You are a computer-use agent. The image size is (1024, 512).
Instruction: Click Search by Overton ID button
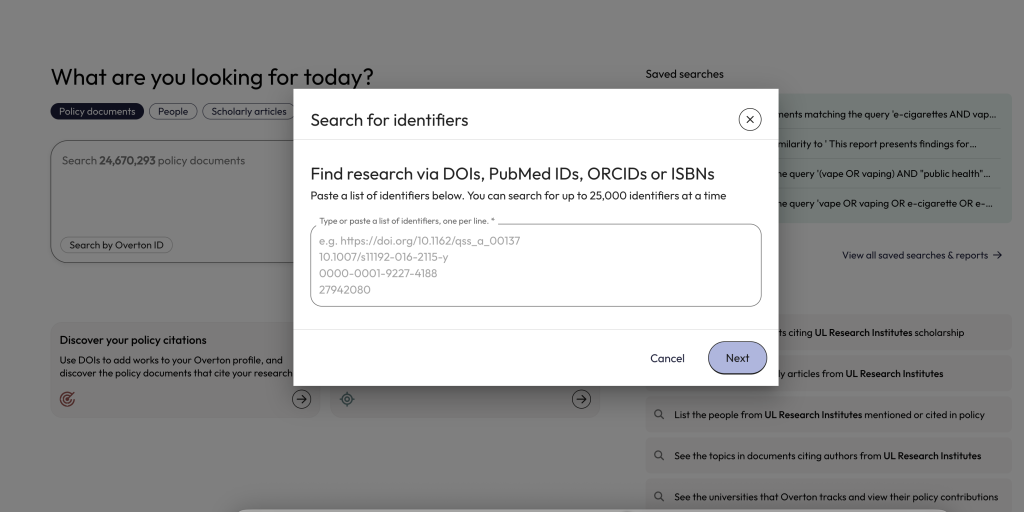point(116,245)
